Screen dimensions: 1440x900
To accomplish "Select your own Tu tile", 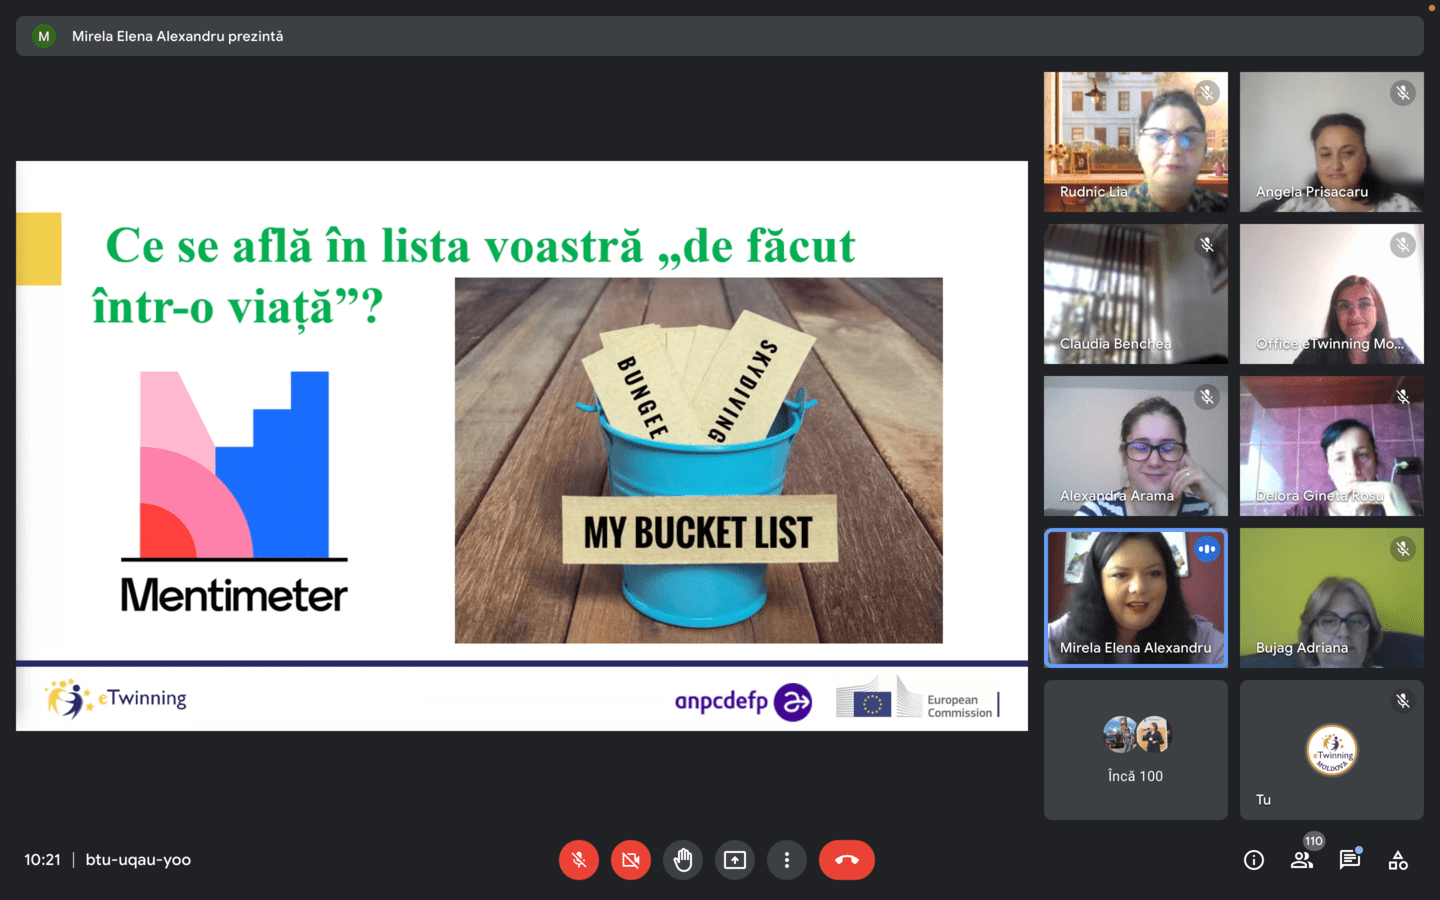I will coord(1332,750).
